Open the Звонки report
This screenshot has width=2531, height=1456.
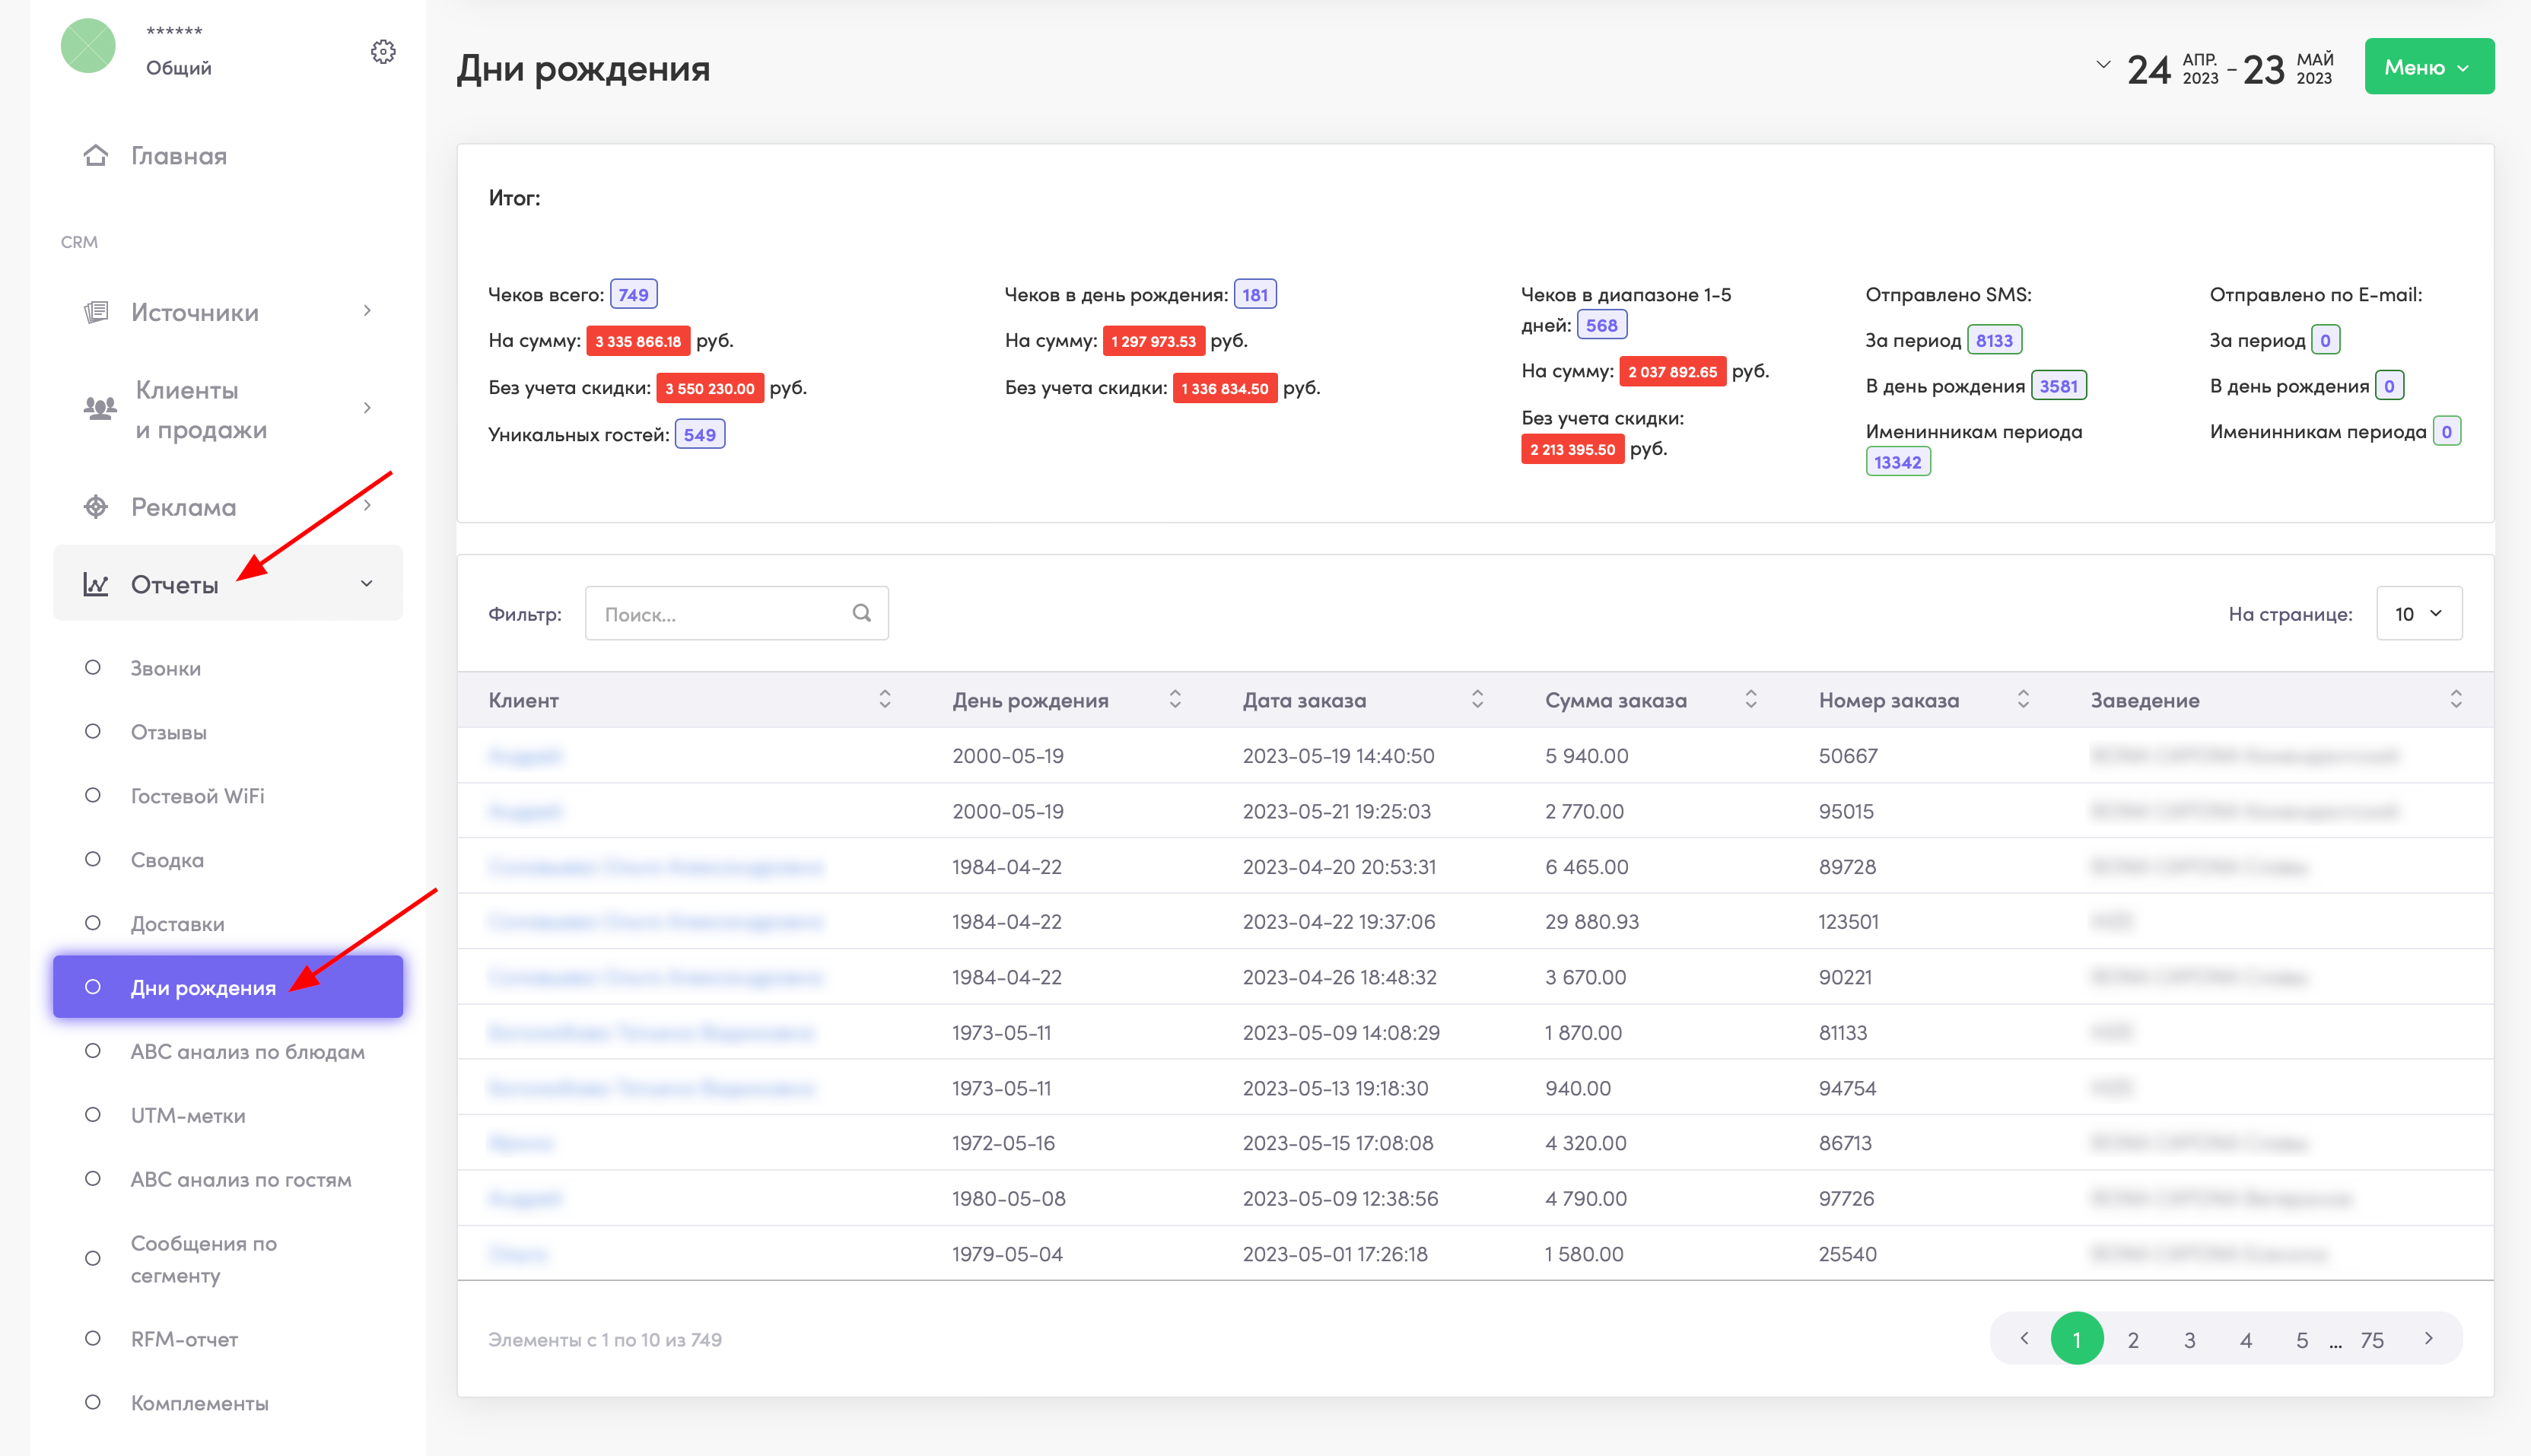[166, 668]
